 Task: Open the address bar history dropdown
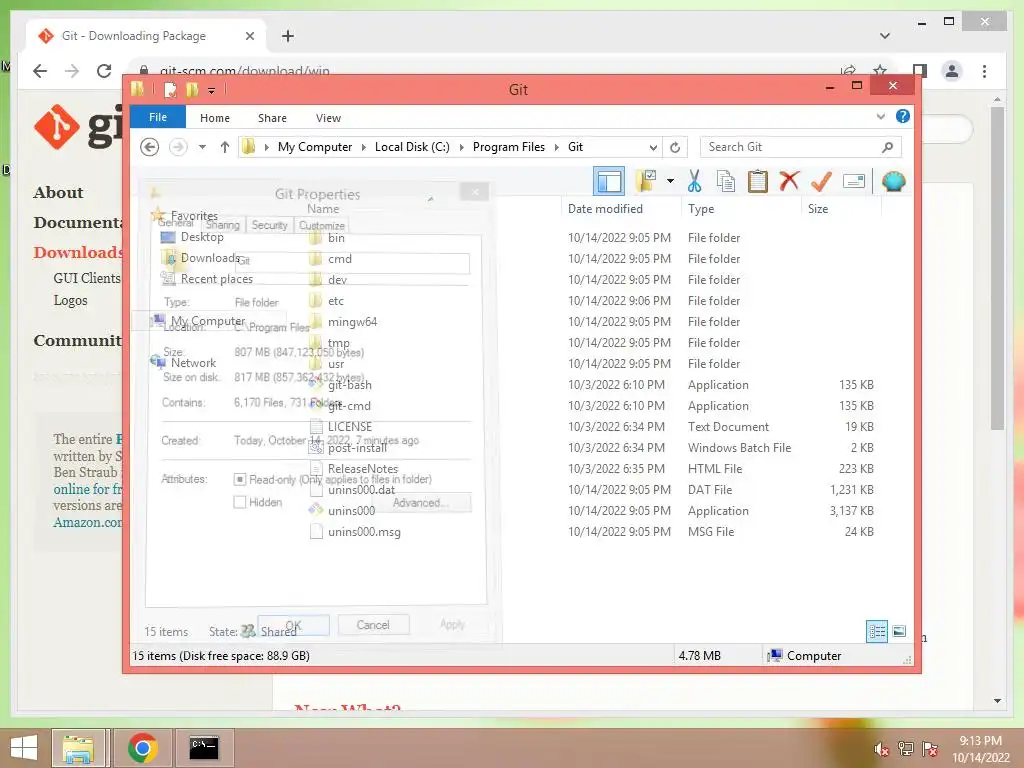652,147
